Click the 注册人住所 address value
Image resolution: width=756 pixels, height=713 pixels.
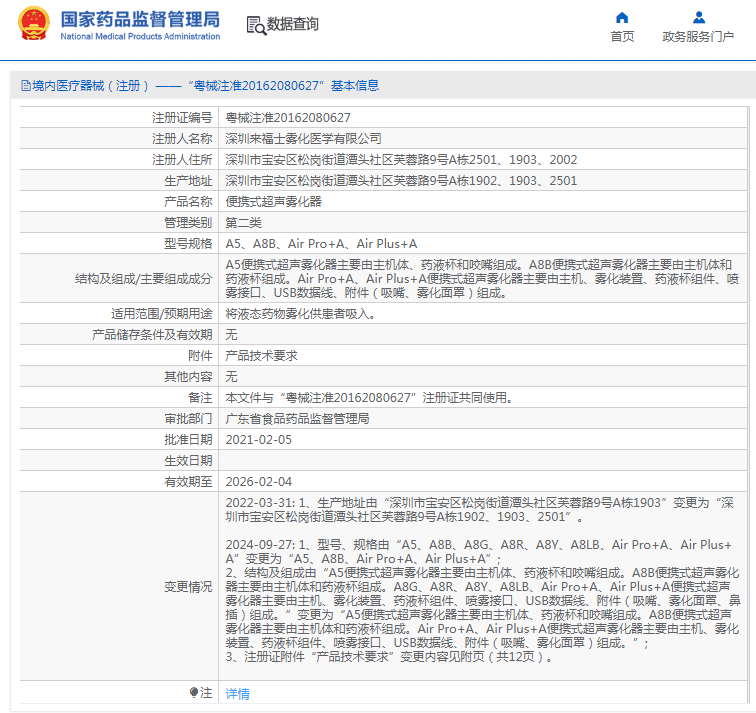point(401,160)
